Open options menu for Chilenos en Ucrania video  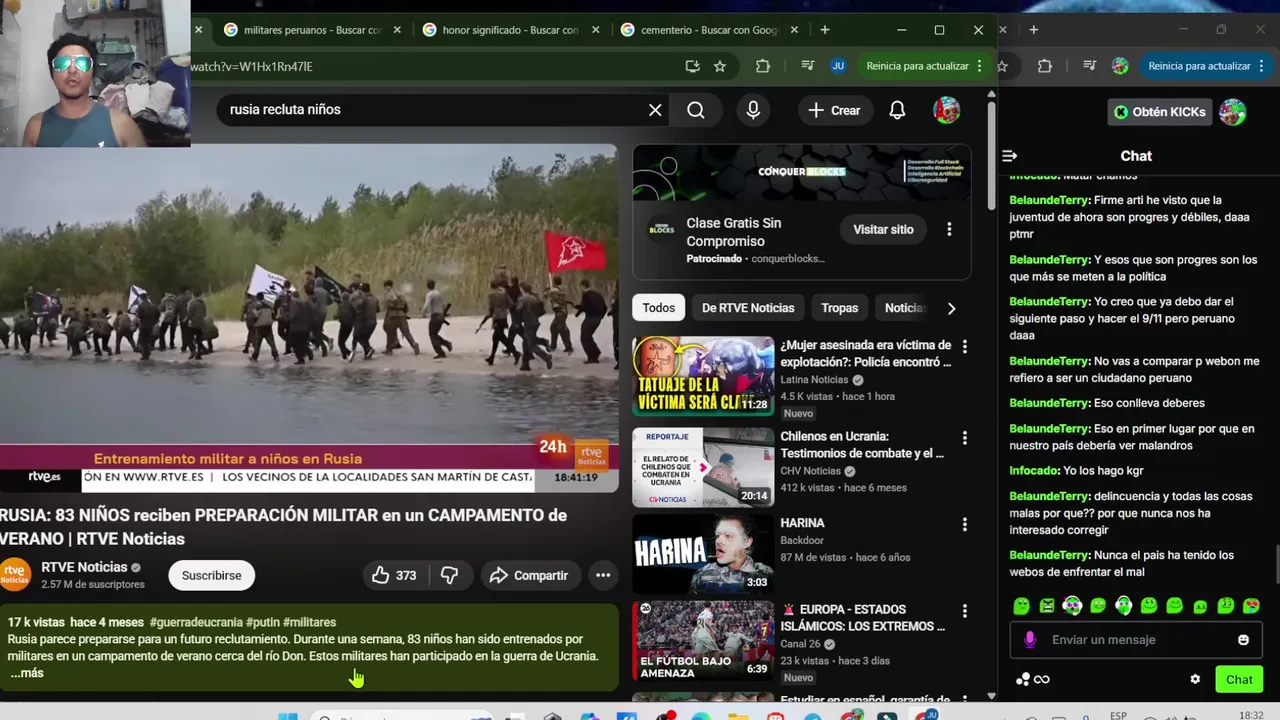pos(964,438)
